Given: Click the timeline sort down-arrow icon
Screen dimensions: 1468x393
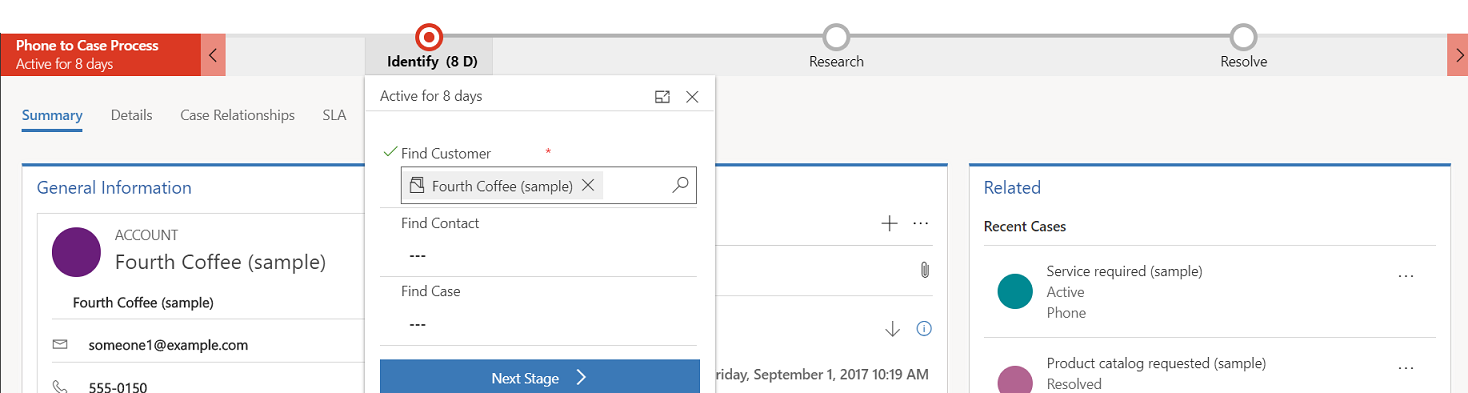Looking at the screenshot, I should pyautogui.click(x=893, y=328).
